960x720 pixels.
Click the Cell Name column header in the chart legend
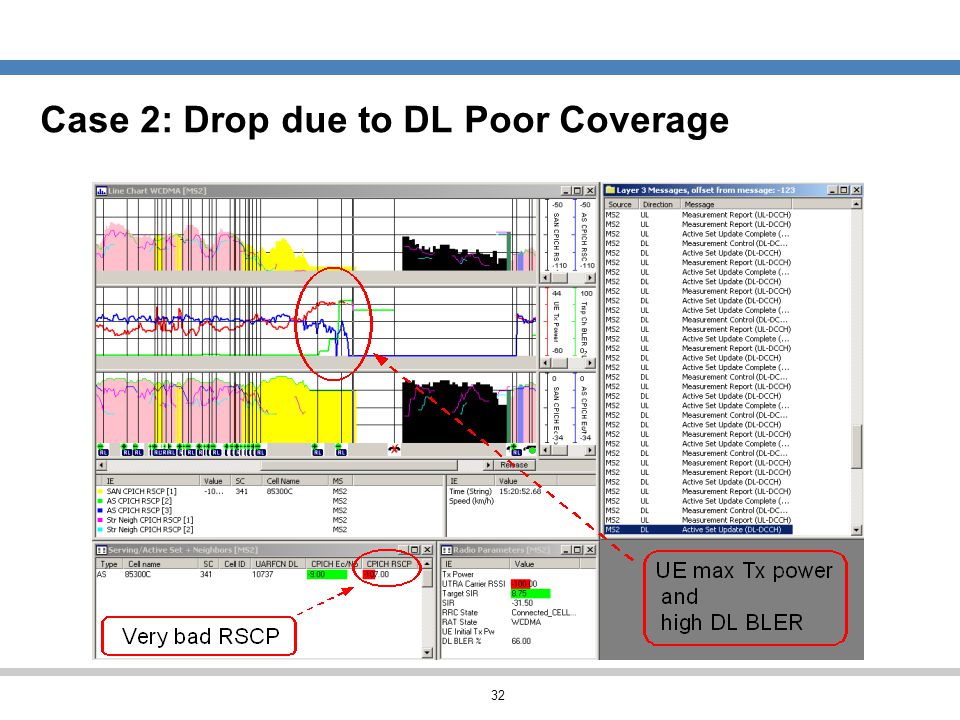click(296, 481)
